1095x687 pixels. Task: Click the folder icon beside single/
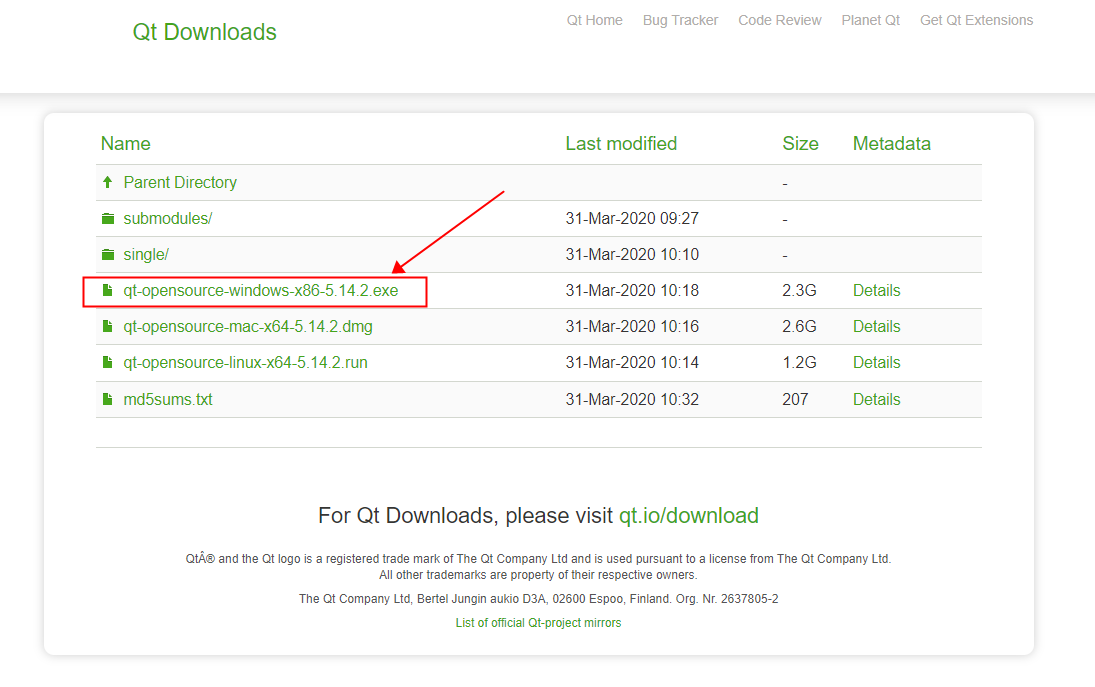coord(108,255)
